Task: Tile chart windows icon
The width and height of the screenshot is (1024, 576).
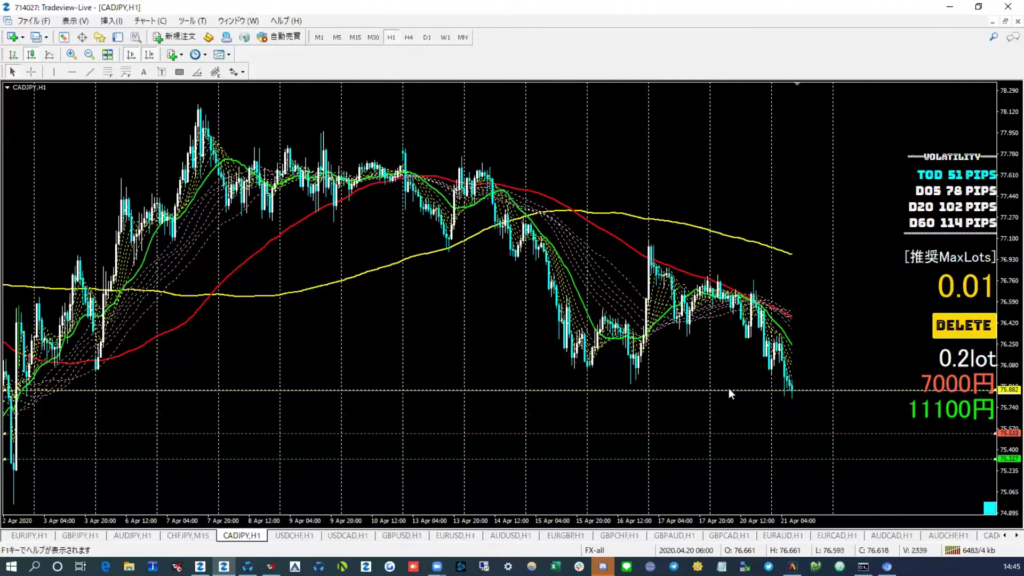Action: [x=108, y=54]
